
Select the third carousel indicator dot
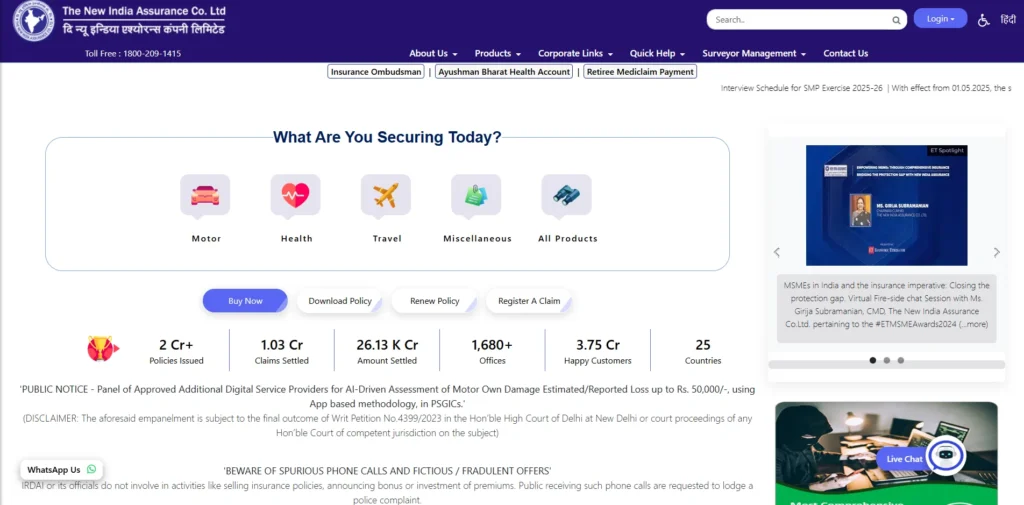click(901, 360)
